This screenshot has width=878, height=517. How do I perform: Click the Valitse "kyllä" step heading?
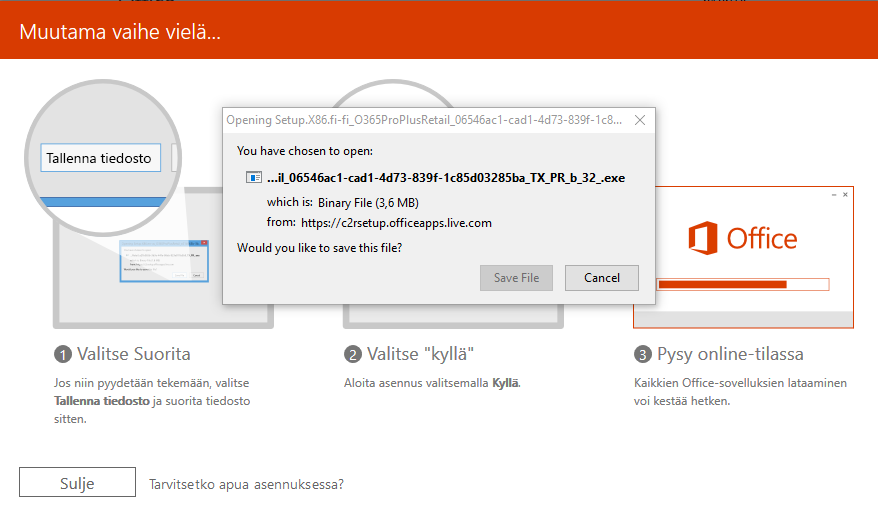click(x=420, y=354)
